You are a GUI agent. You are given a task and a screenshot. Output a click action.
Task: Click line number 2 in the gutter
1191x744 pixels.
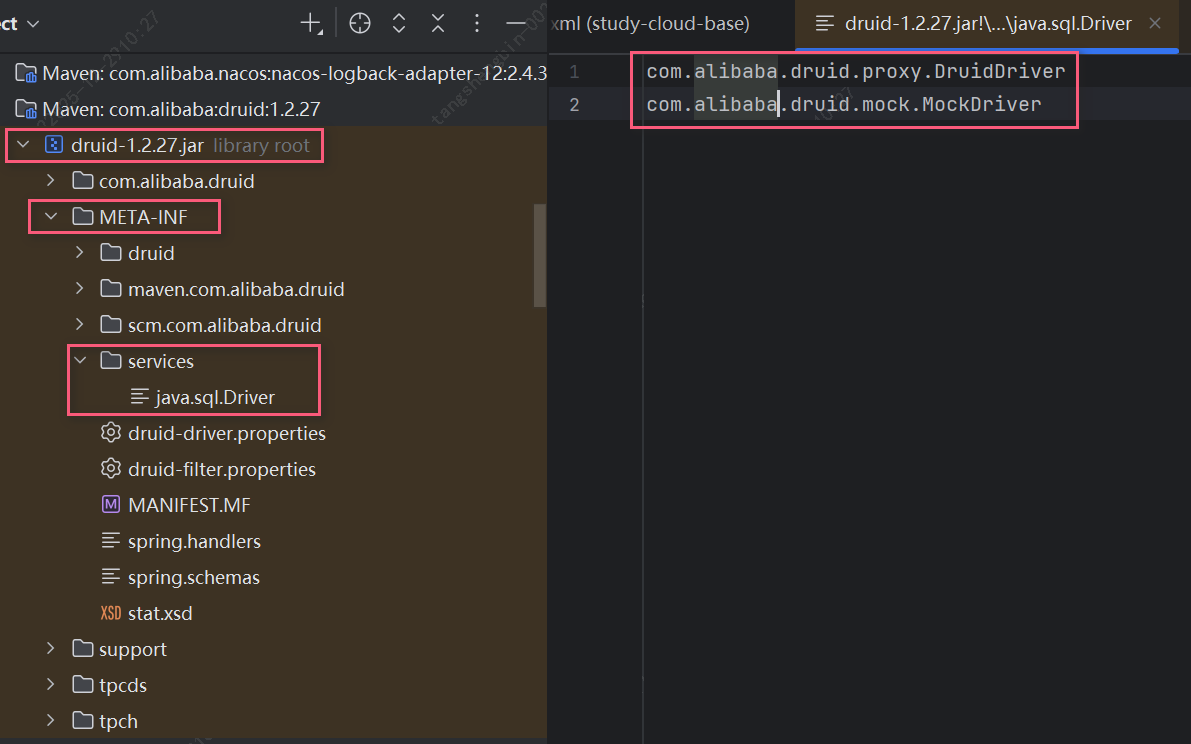(574, 105)
